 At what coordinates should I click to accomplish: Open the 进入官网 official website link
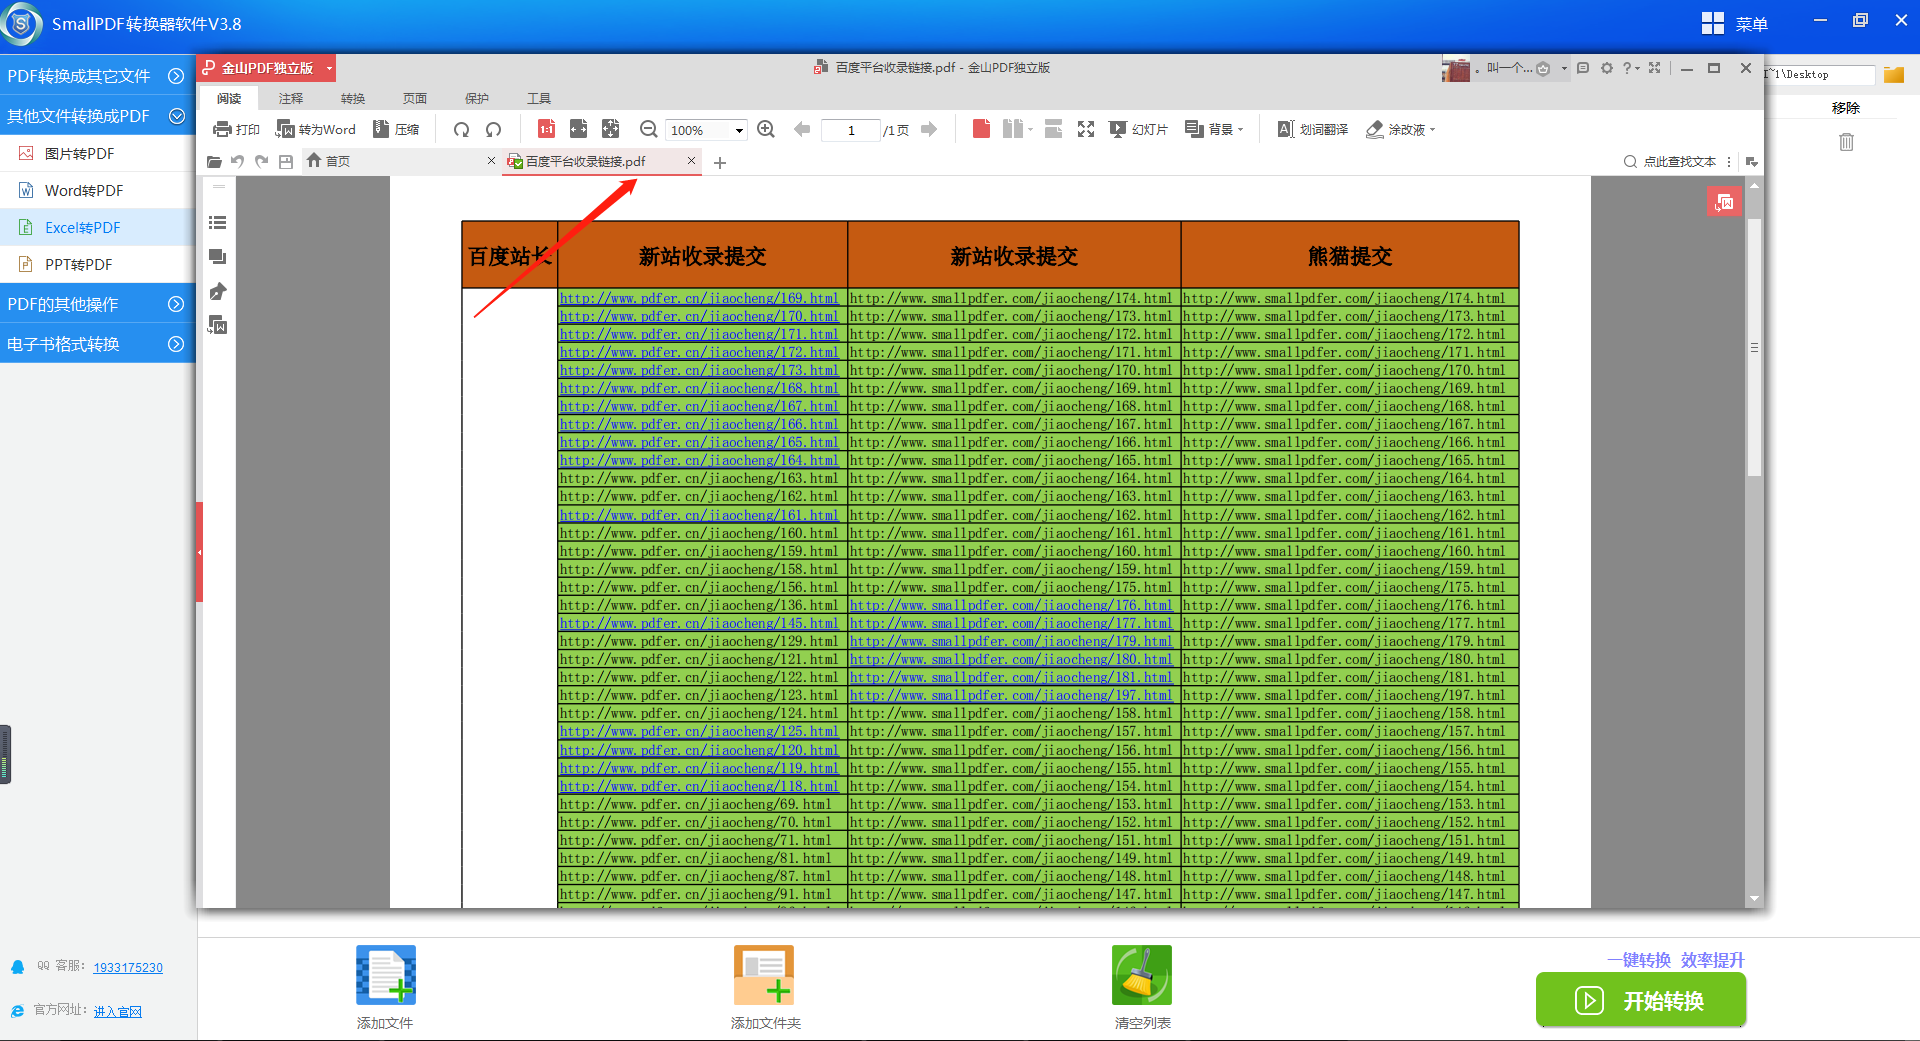(x=118, y=1011)
